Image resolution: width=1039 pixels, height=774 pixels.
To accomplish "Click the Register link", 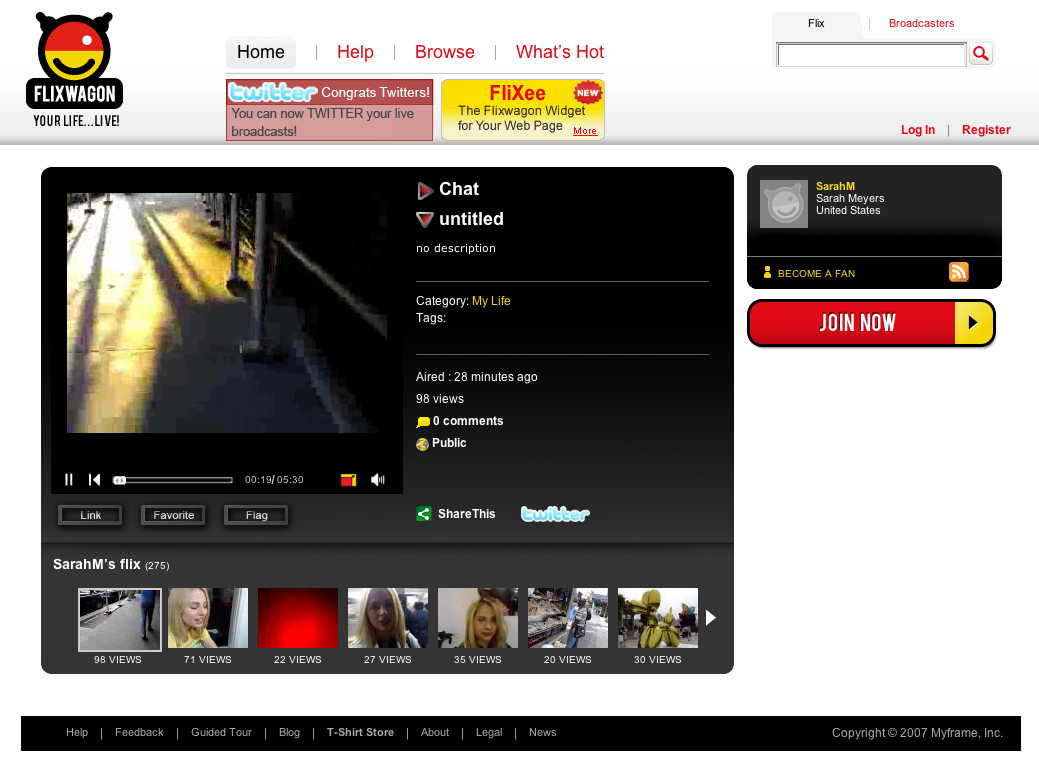I will pos(986,130).
